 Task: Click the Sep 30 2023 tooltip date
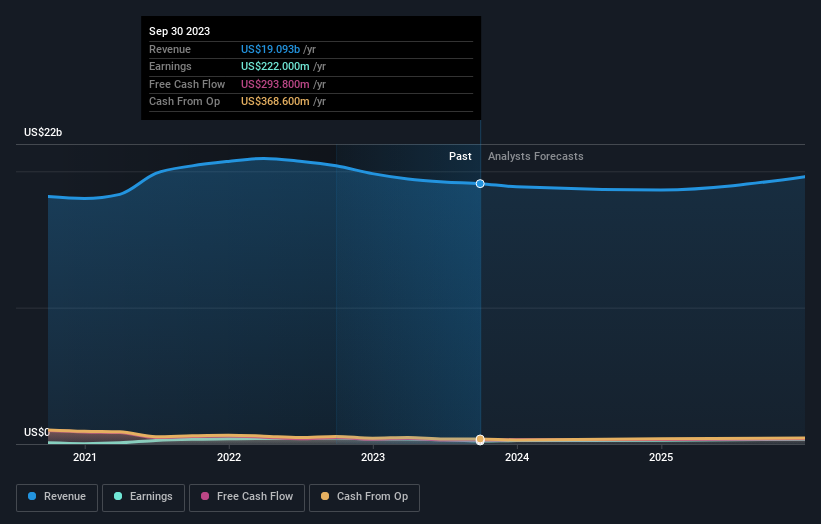click(180, 31)
